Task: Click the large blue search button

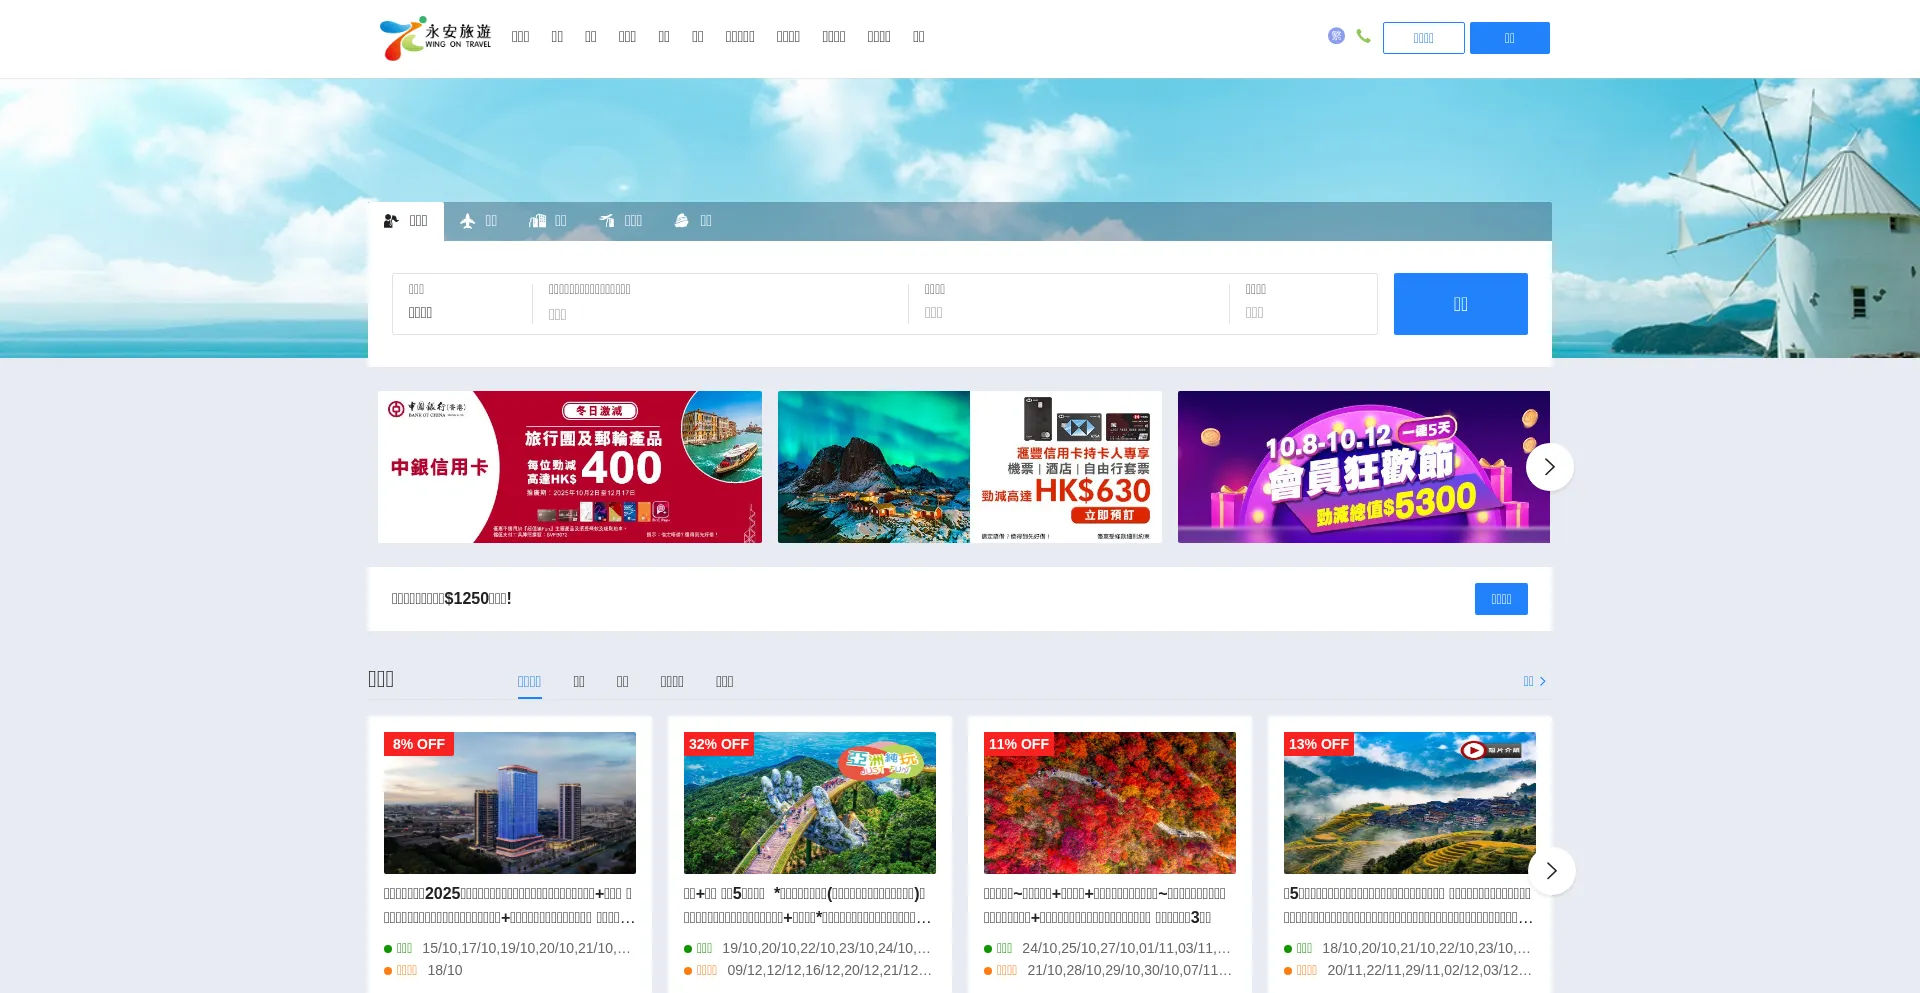Action: tap(1460, 304)
